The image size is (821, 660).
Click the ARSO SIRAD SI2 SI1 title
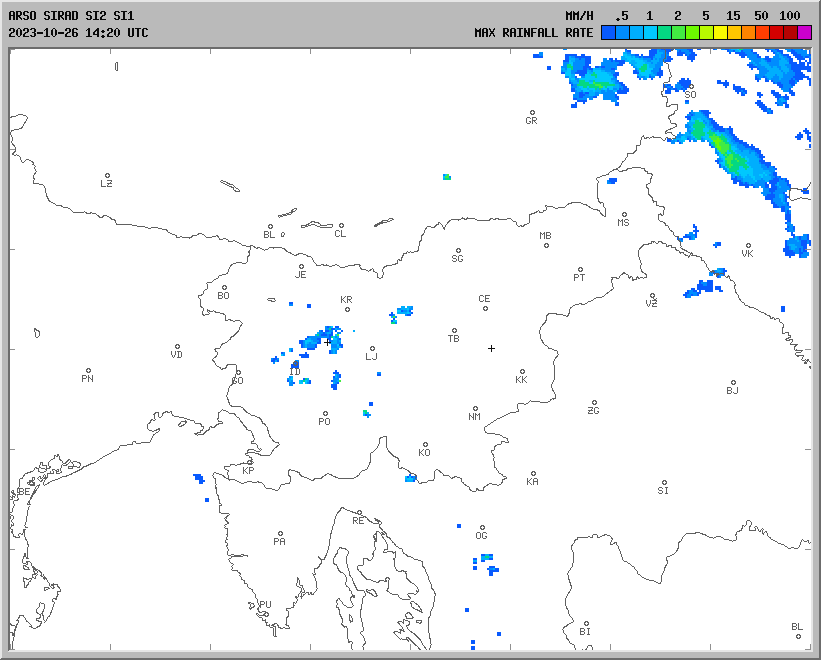click(70, 16)
